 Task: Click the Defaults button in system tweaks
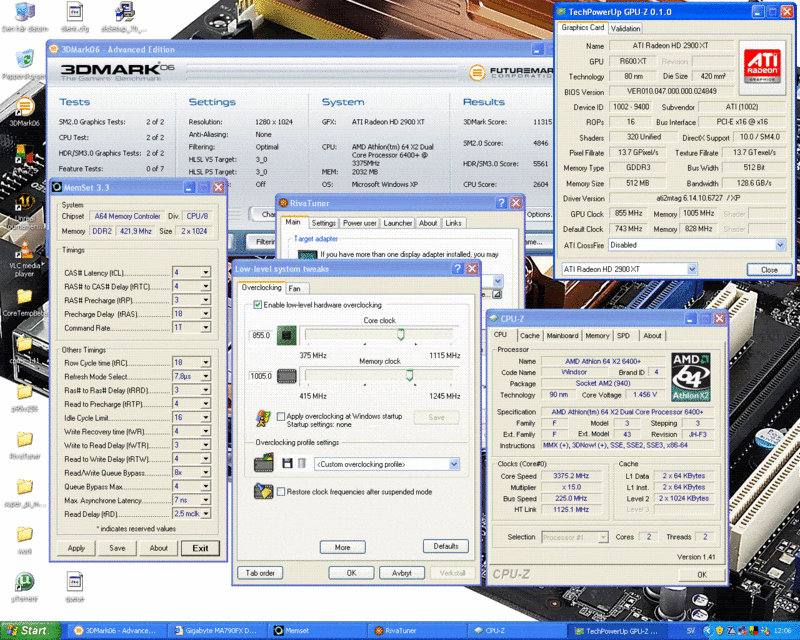[x=445, y=546]
